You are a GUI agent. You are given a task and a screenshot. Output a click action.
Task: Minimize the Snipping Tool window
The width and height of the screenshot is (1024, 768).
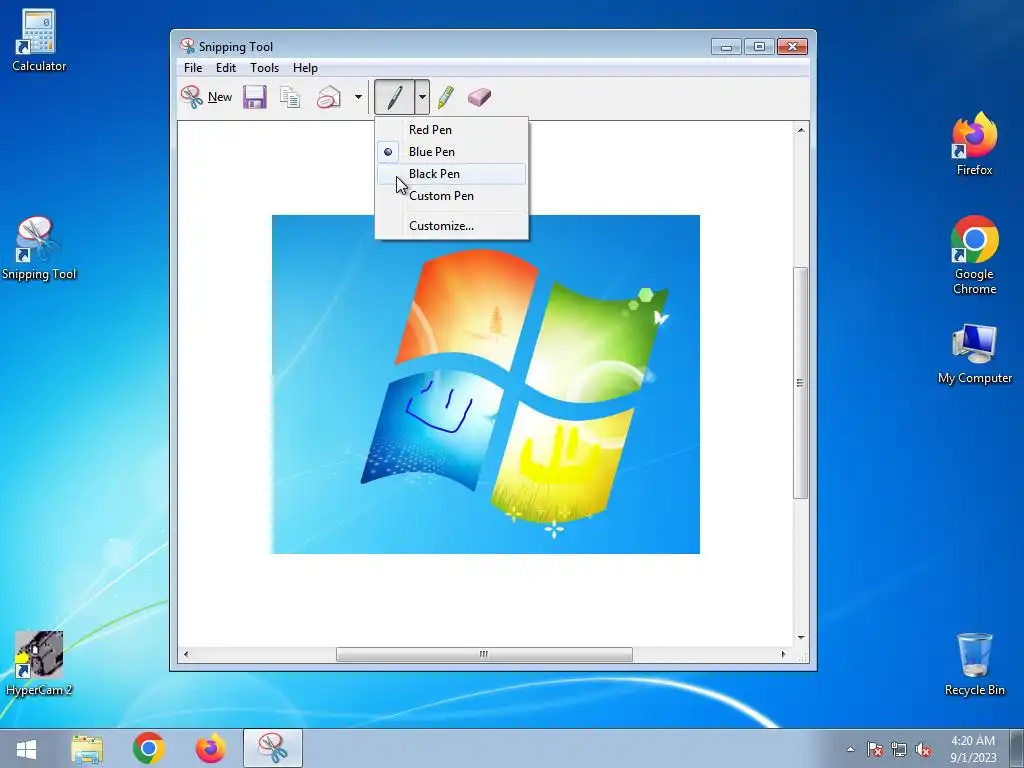click(726, 46)
